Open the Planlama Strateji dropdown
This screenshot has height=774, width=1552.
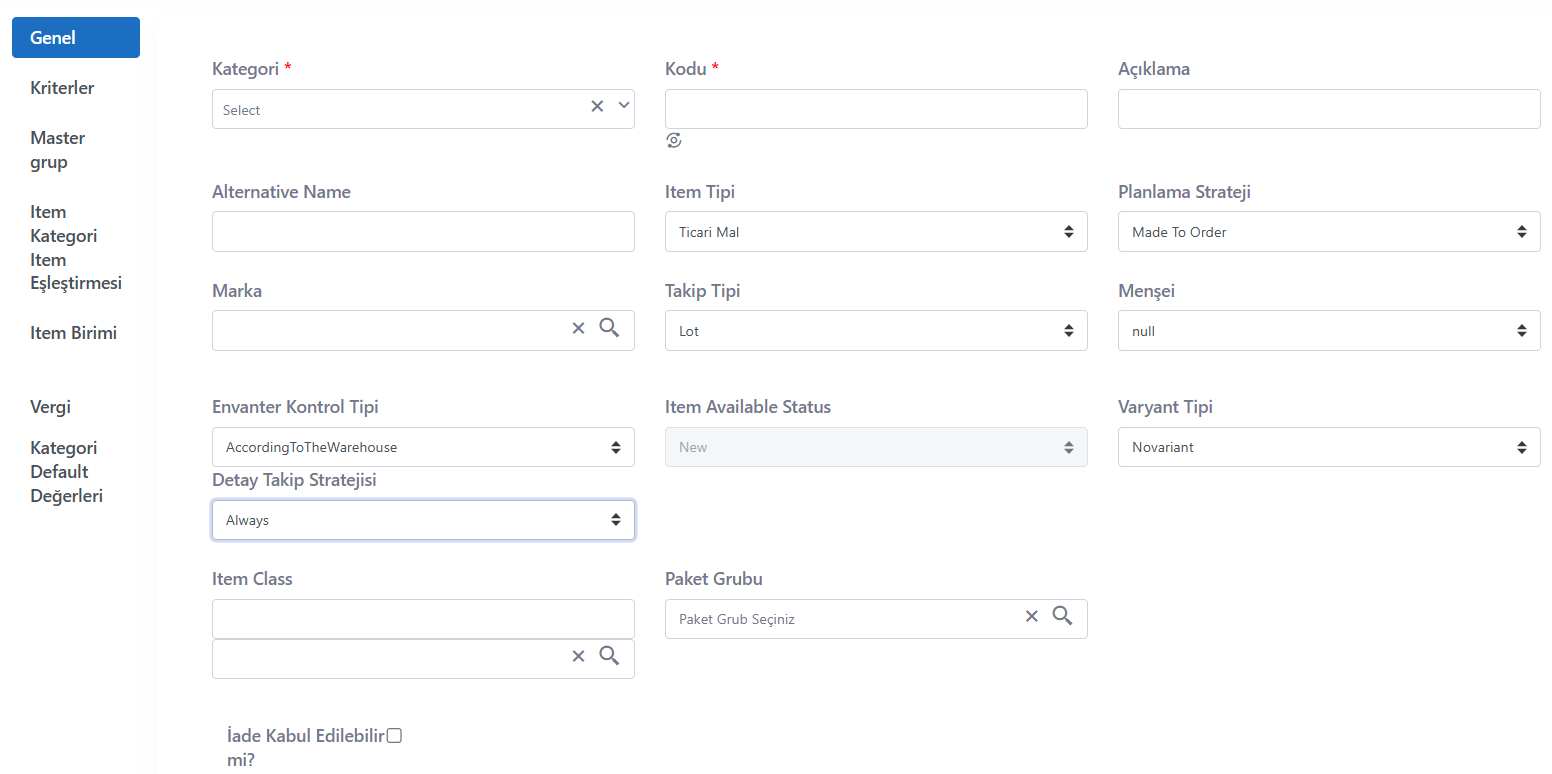tap(1329, 231)
